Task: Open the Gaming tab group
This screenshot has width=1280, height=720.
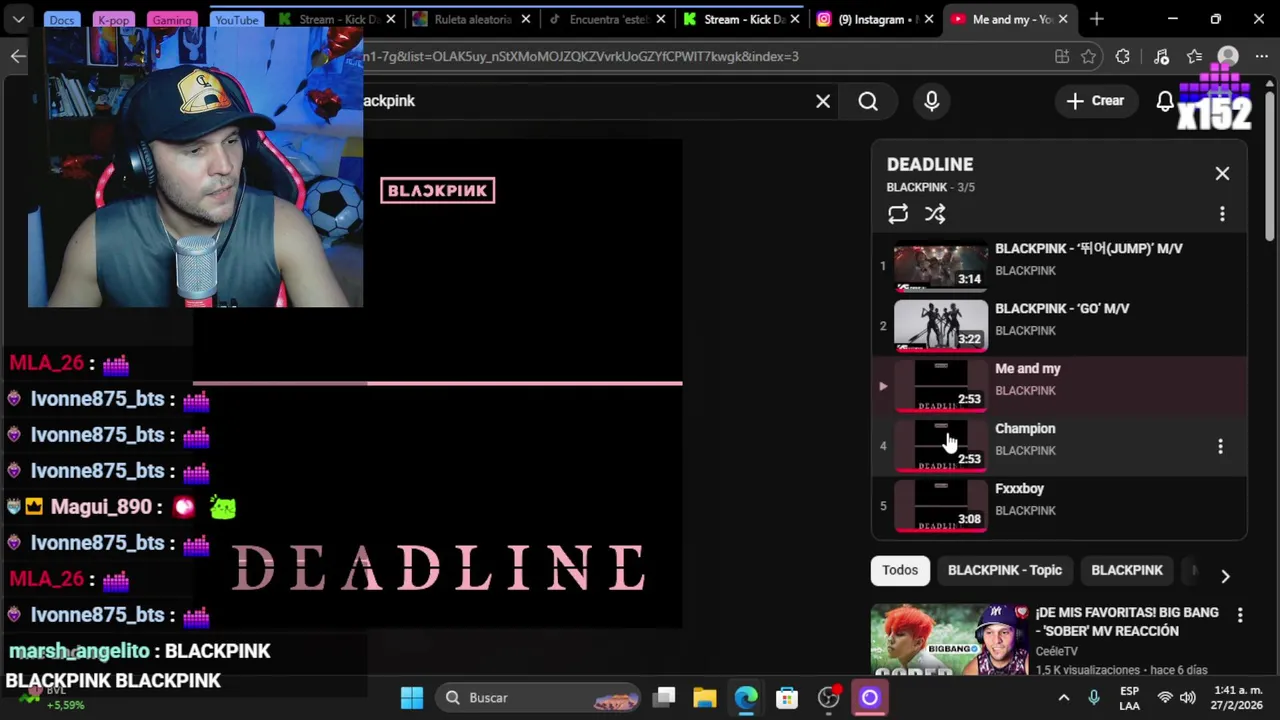Action: (x=171, y=20)
